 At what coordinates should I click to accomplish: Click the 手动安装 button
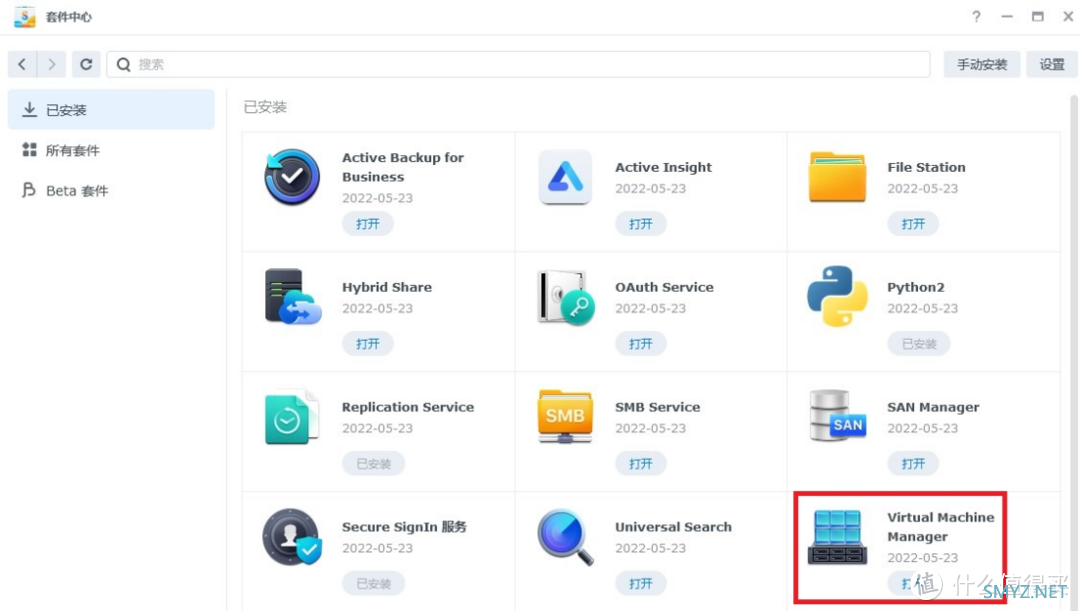[x=982, y=64]
